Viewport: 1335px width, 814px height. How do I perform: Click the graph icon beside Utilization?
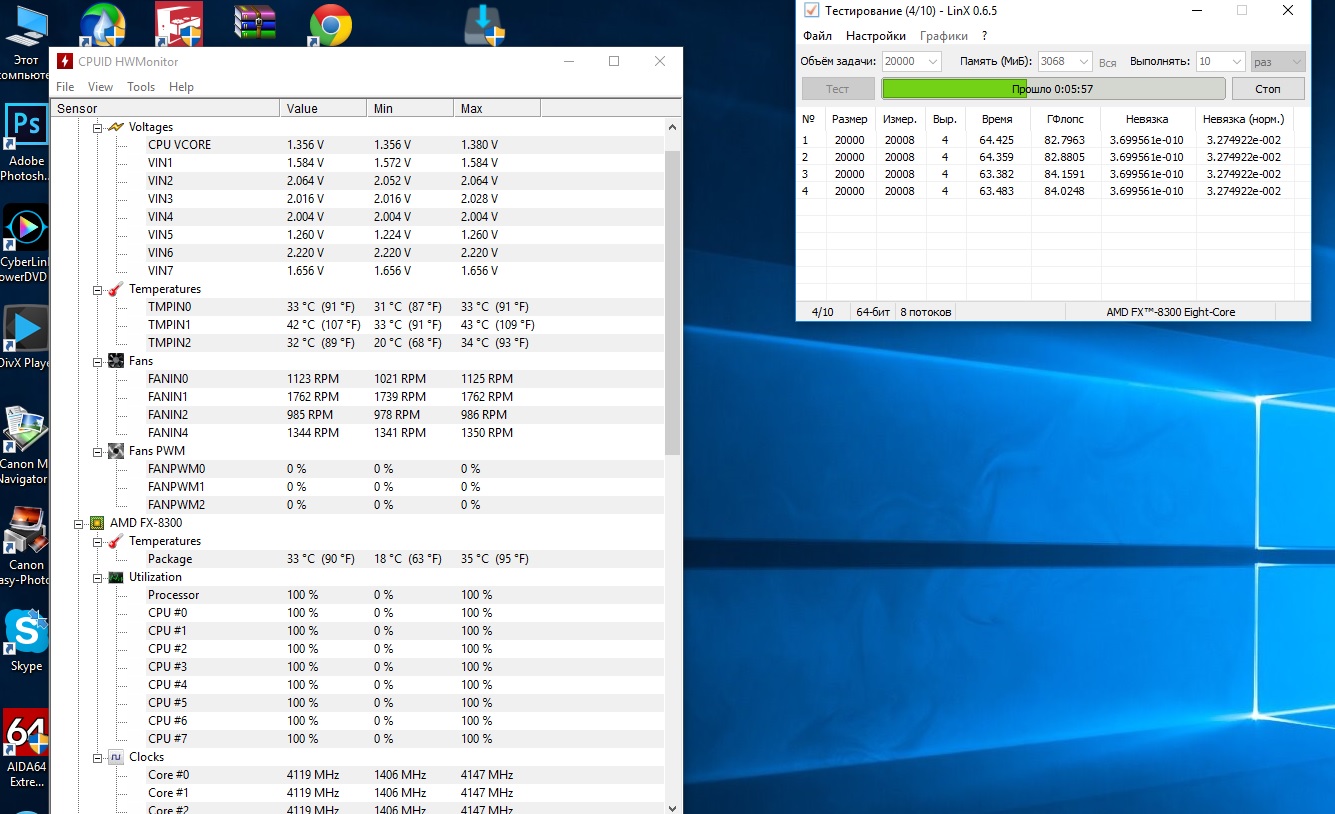click(x=116, y=577)
